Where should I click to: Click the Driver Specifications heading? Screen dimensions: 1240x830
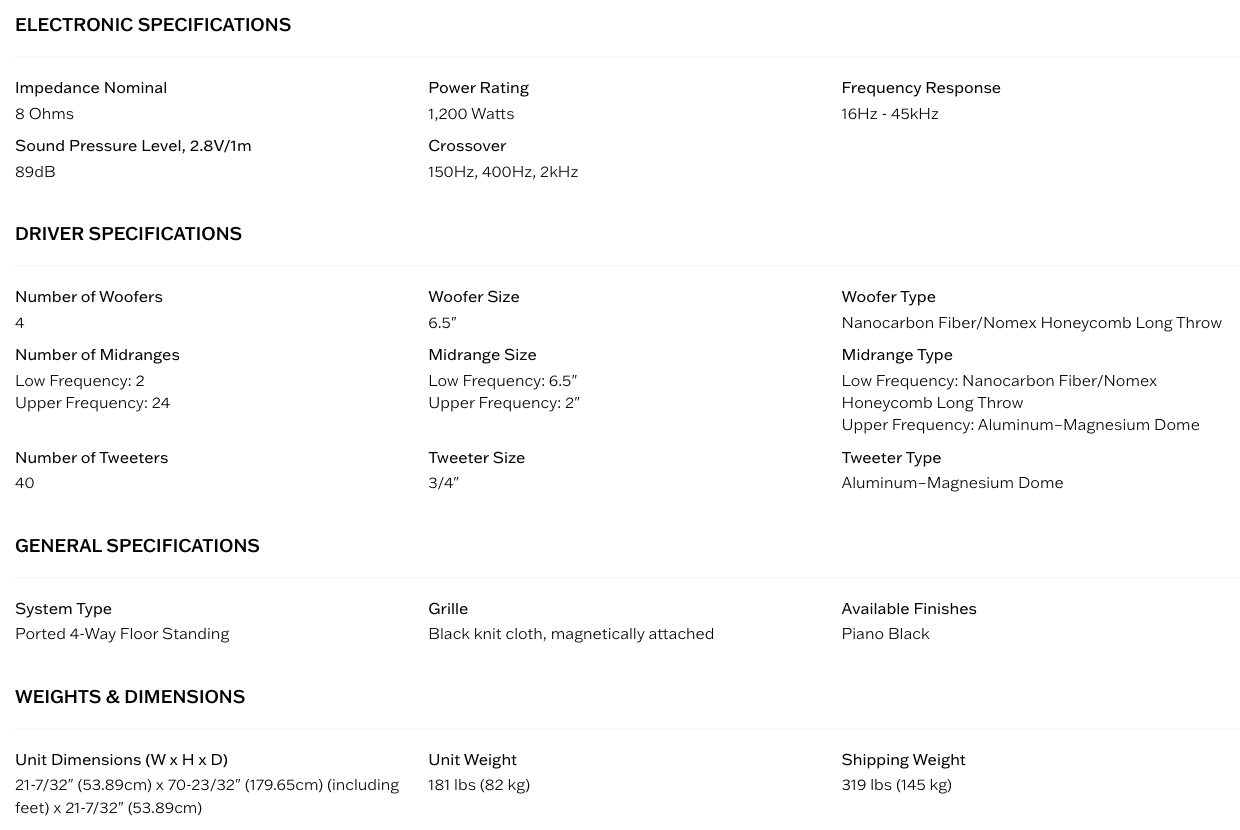[x=128, y=233]
